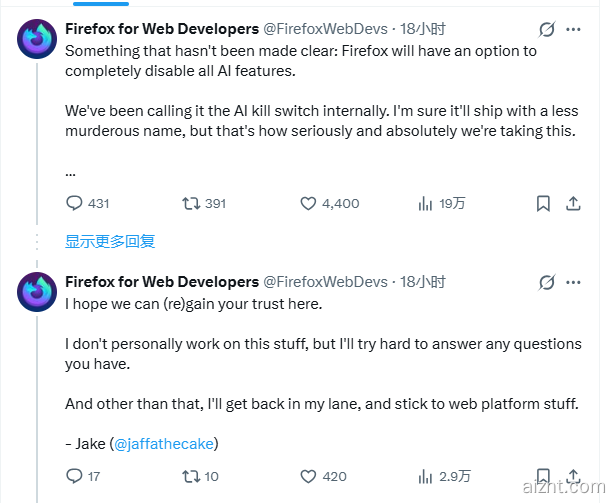Retweet the first tweet with 391 reposts
Image resolution: width=615 pixels, height=503 pixels.
(x=190, y=203)
